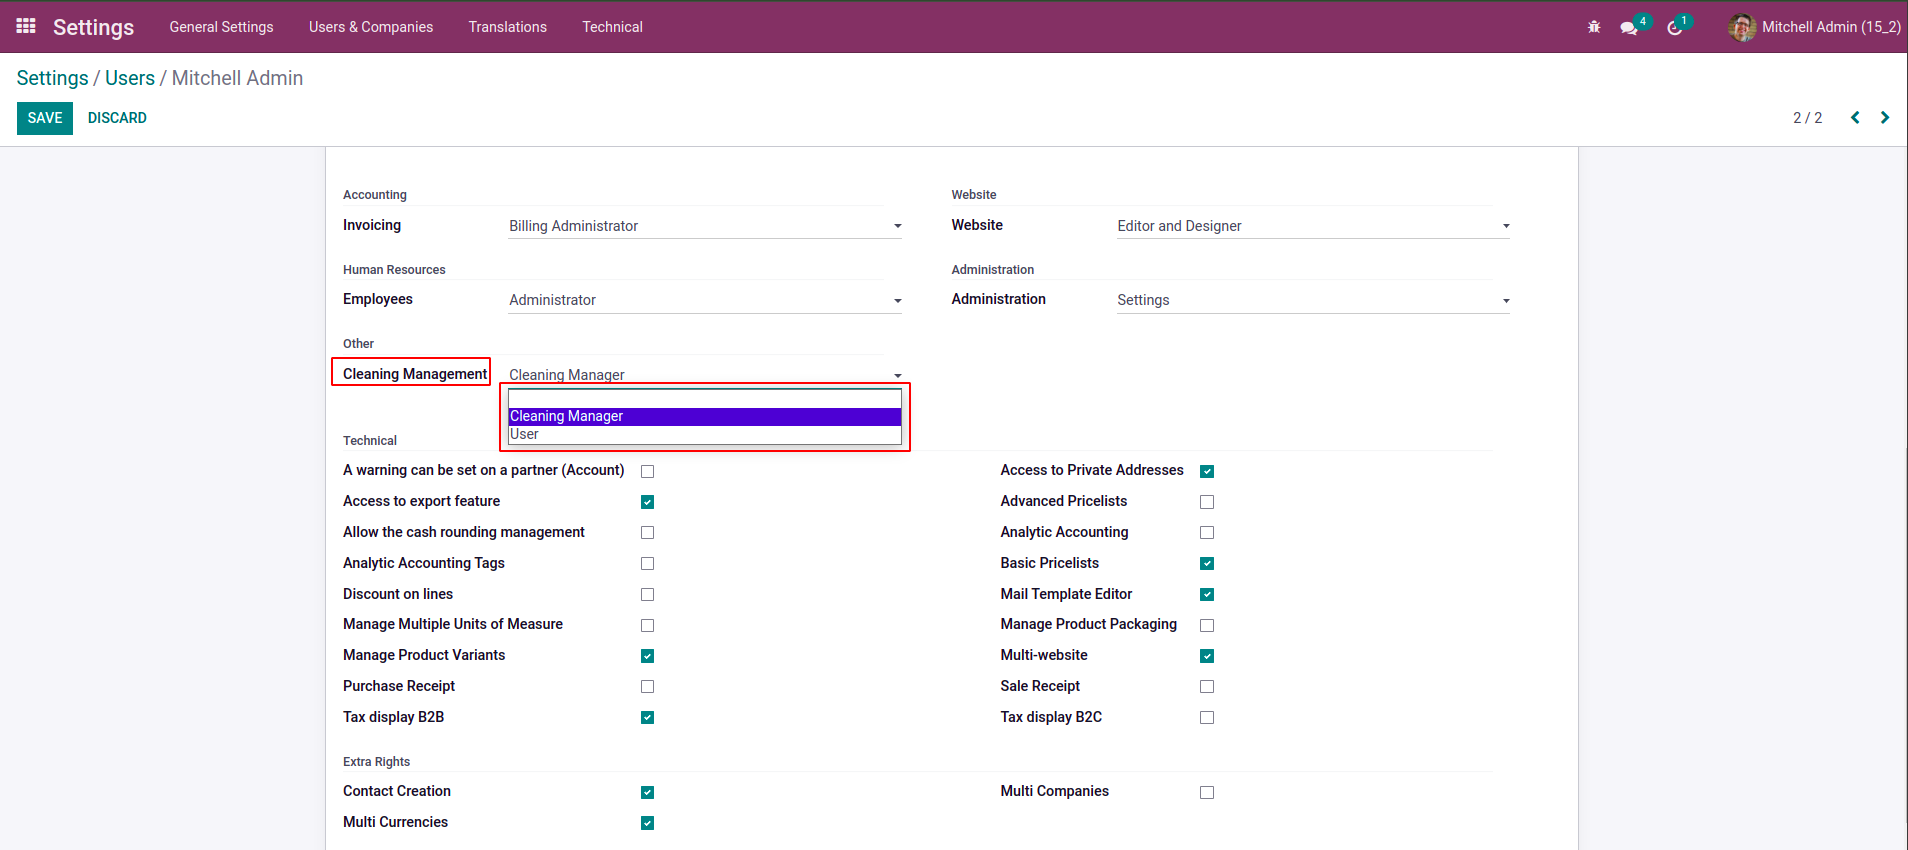Uncheck Access to export feature
This screenshot has width=1908, height=850.
click(647, 502)
